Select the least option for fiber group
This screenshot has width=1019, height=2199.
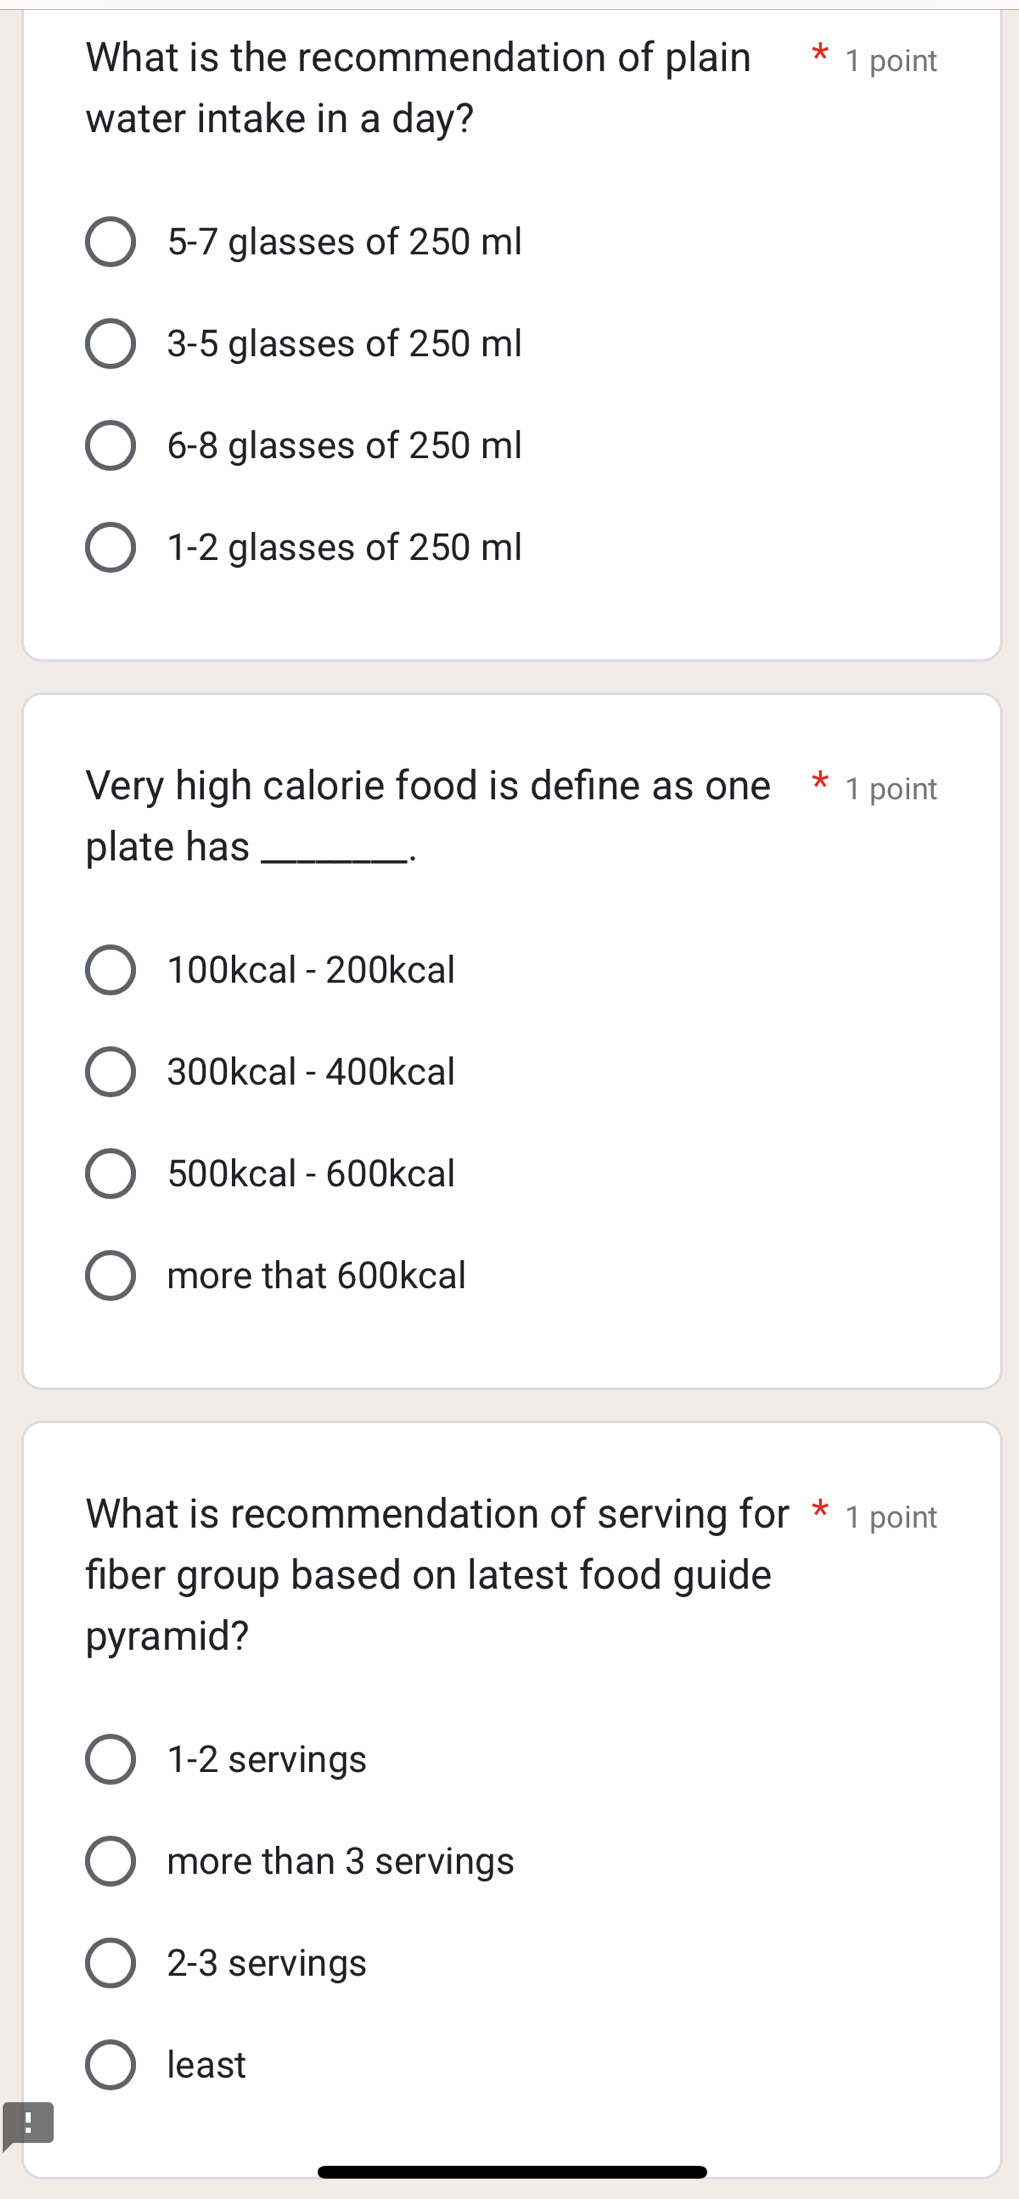click(x=110, y=2065)
